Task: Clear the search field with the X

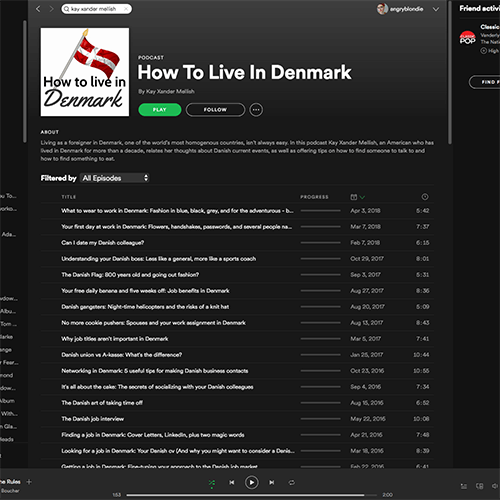Action: click(126, 9)
